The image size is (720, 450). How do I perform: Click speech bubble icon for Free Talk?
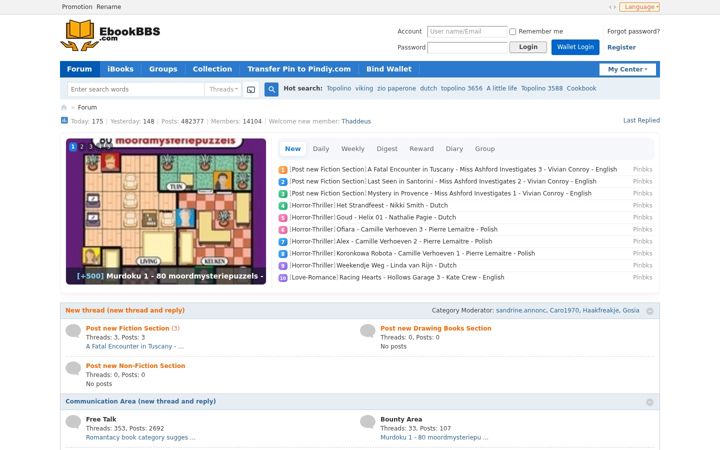tap(73, 421)
